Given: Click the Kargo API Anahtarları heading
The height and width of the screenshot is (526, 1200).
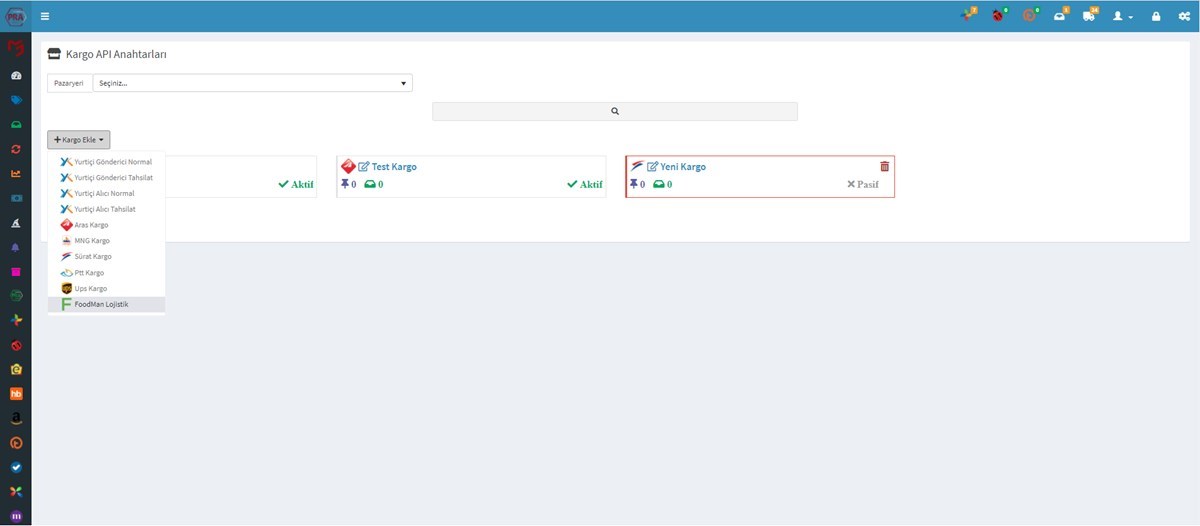Looking at the screenshot, I should [x=116, y=54].
